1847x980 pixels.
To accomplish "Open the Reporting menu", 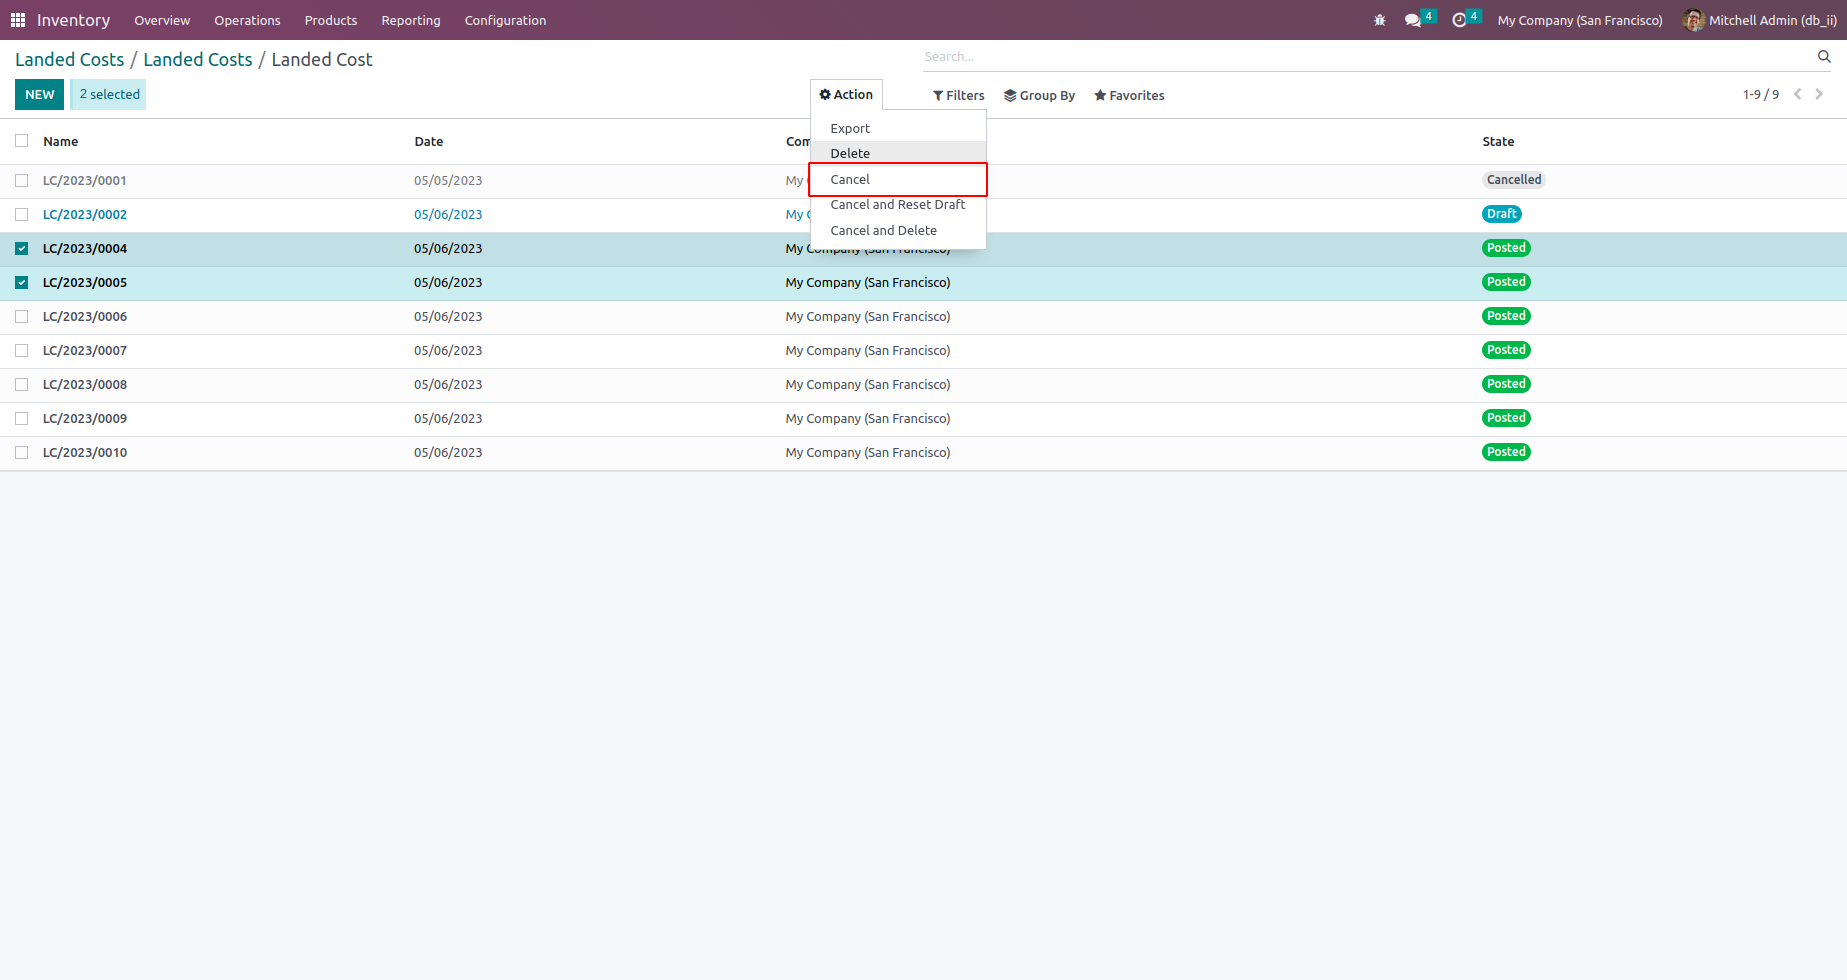I will pyautogui.click(x=411, y=20).
